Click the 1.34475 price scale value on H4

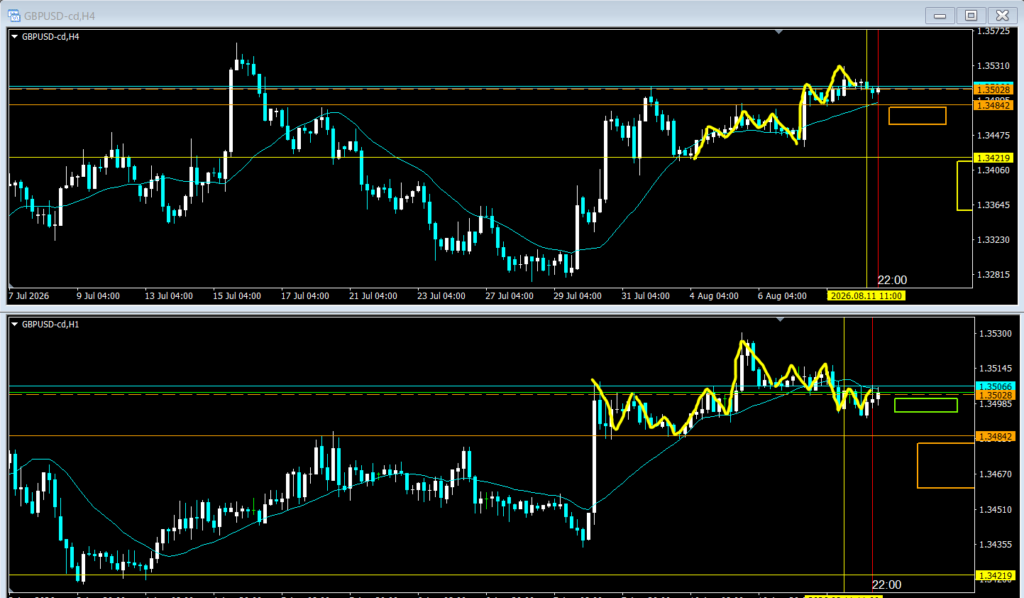coord(993,136)
